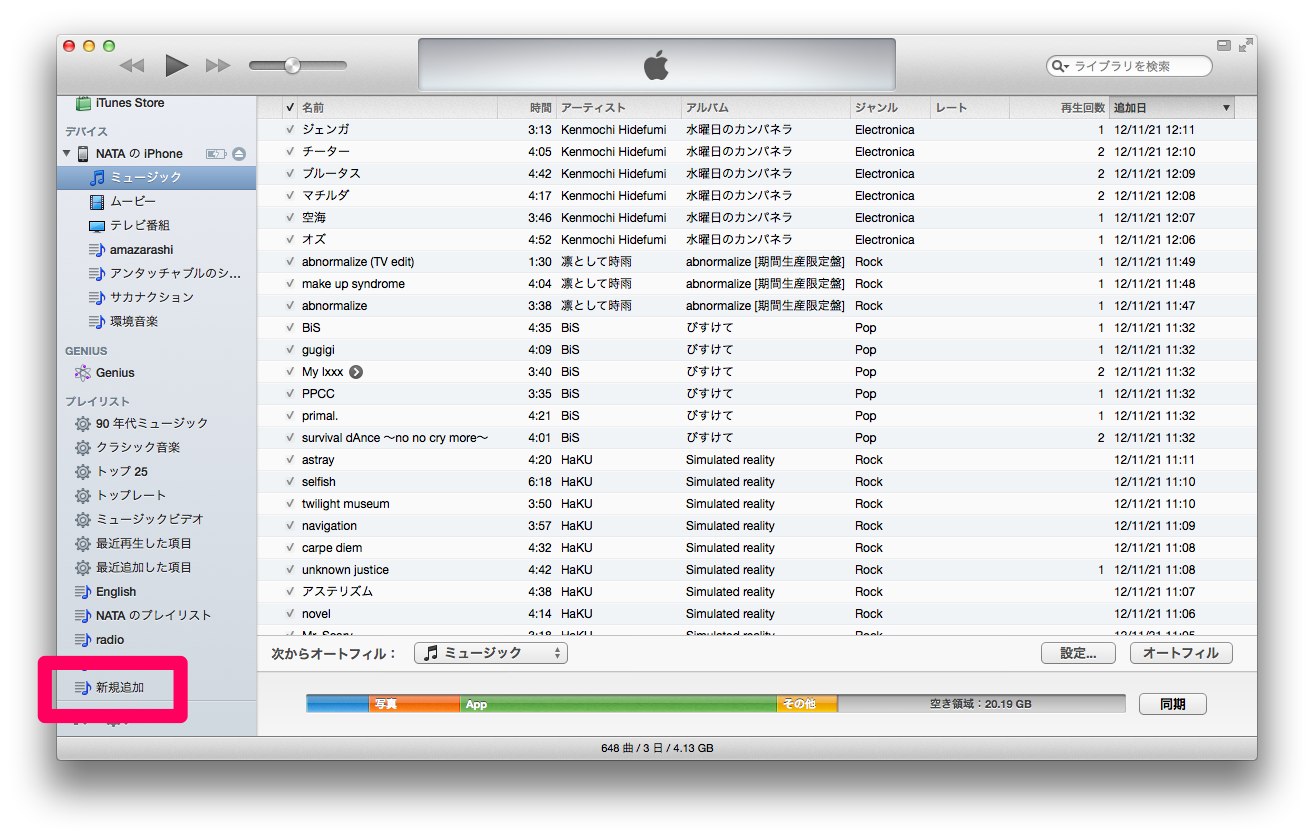The height and width of the screenshot is (839, 1314).
Task: Adjust the volume slider knob
Action: (x=292, y=66)
